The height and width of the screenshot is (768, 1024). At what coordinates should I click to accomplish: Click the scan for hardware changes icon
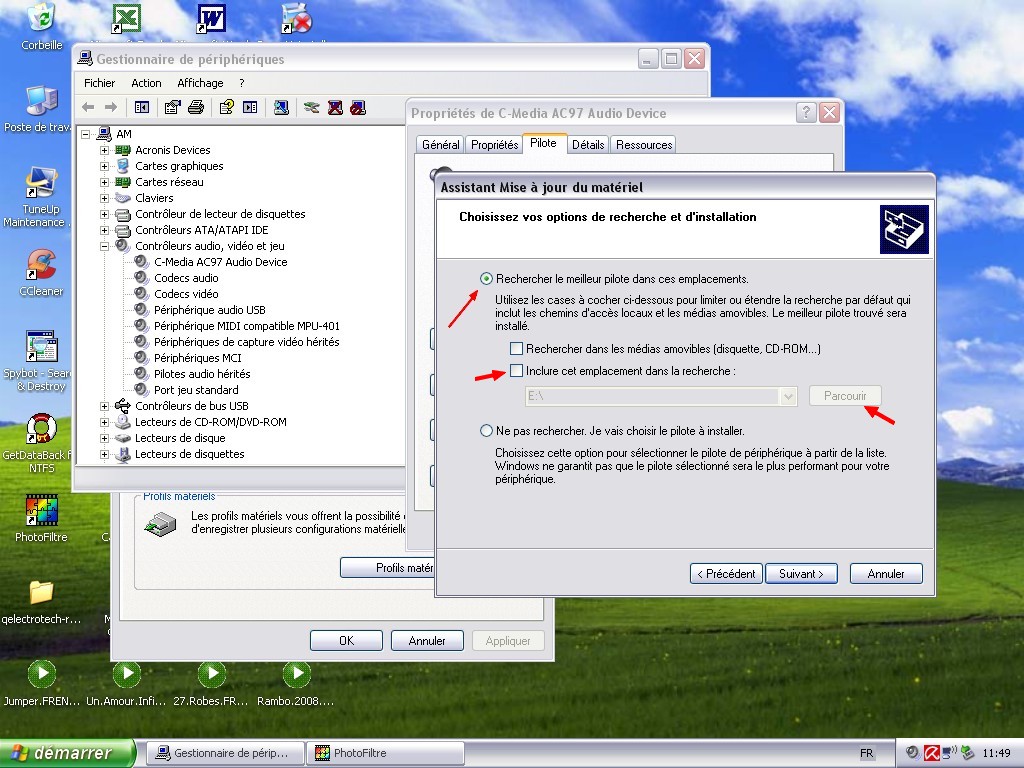[x=282, y=107]
